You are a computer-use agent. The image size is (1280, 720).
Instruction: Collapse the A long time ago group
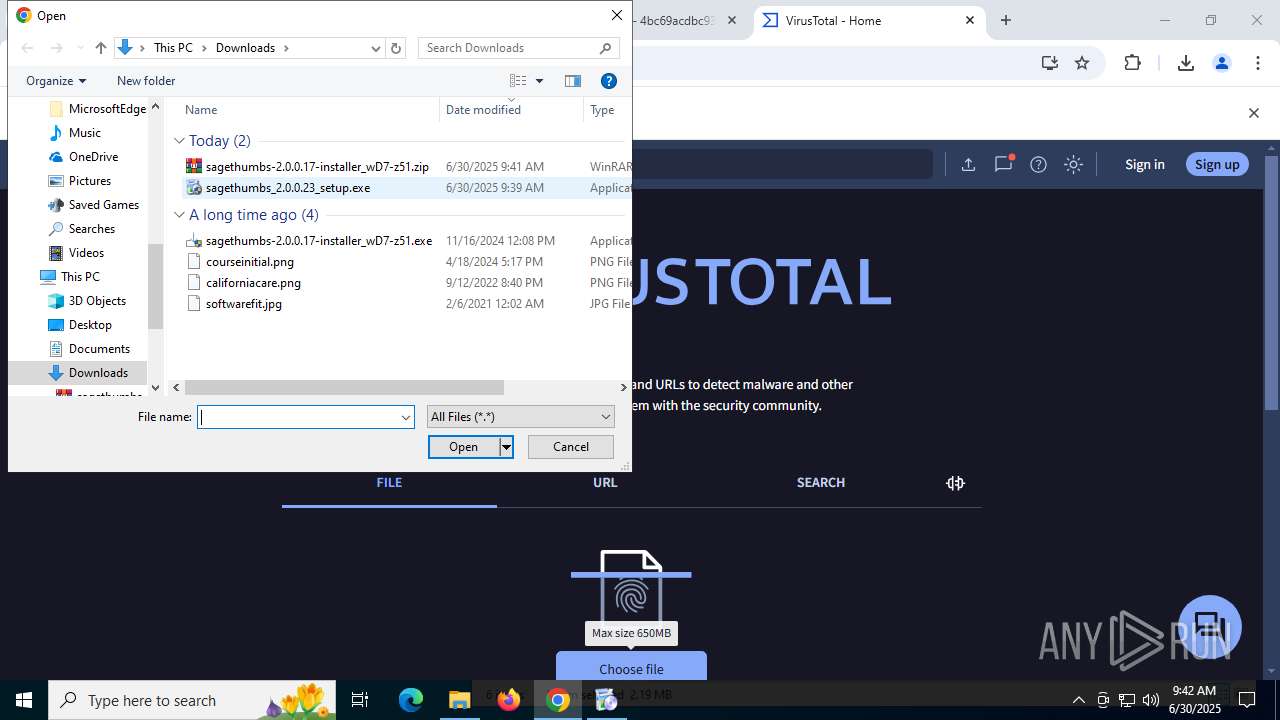tap(180, 215)
